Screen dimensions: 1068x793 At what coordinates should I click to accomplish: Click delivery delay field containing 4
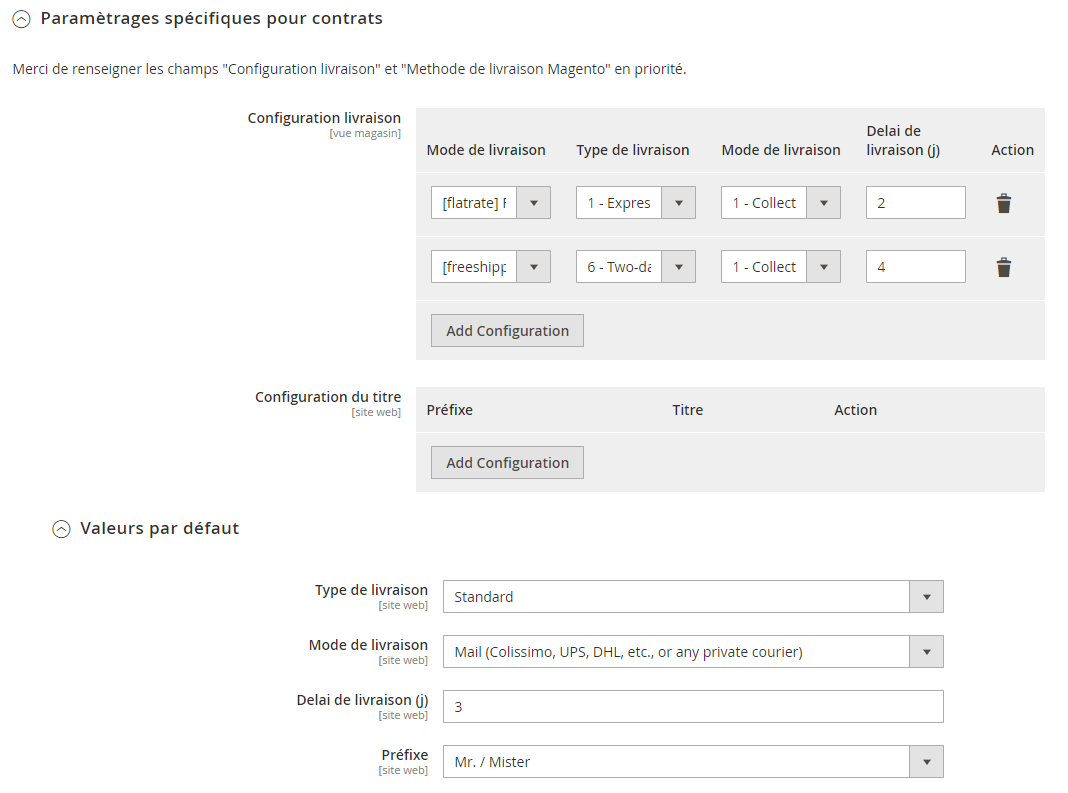pyautogui.click(x=915, y=267)
